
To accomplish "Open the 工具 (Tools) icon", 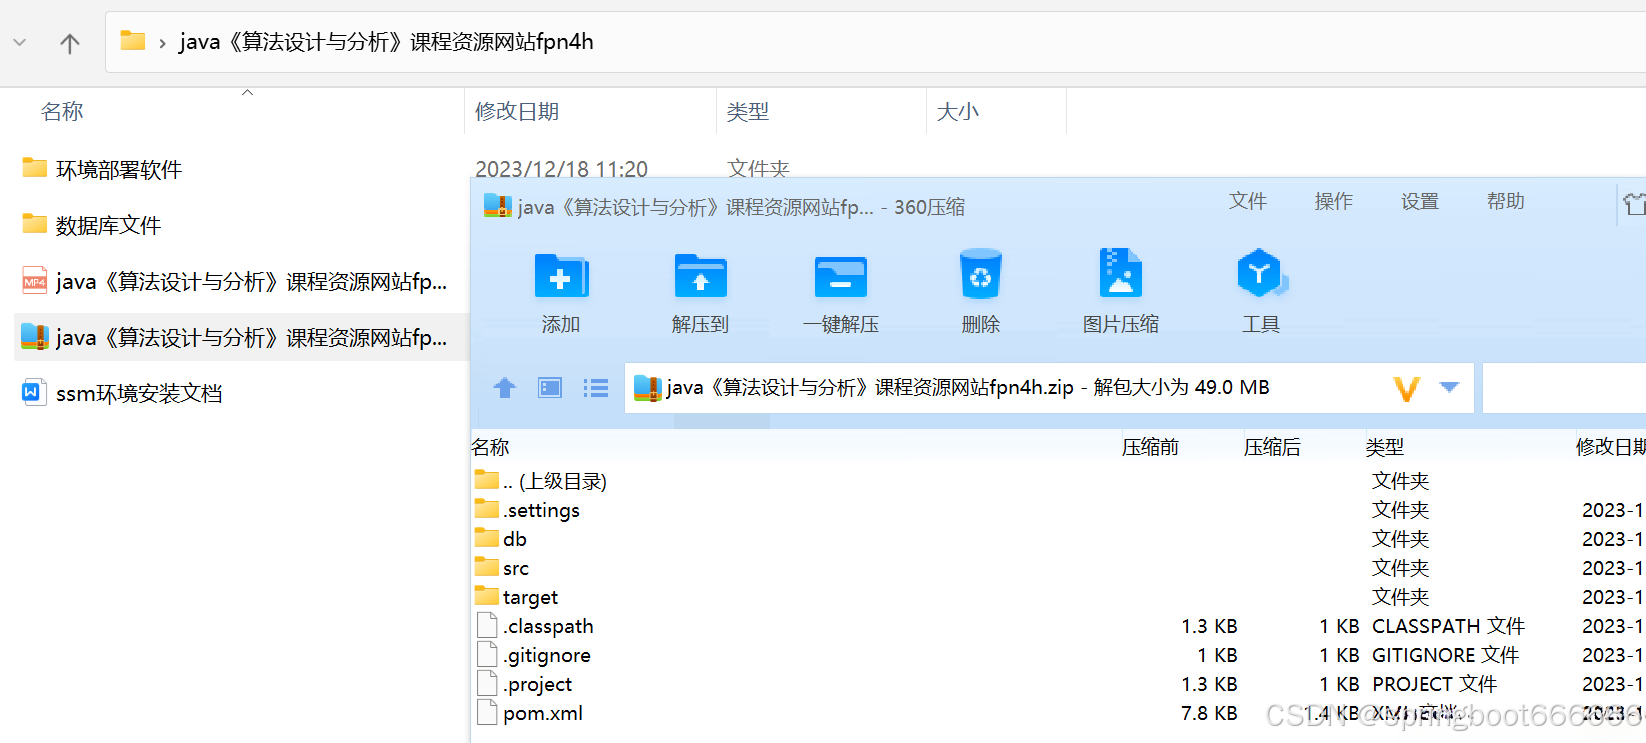I will tap(1261, 273).
